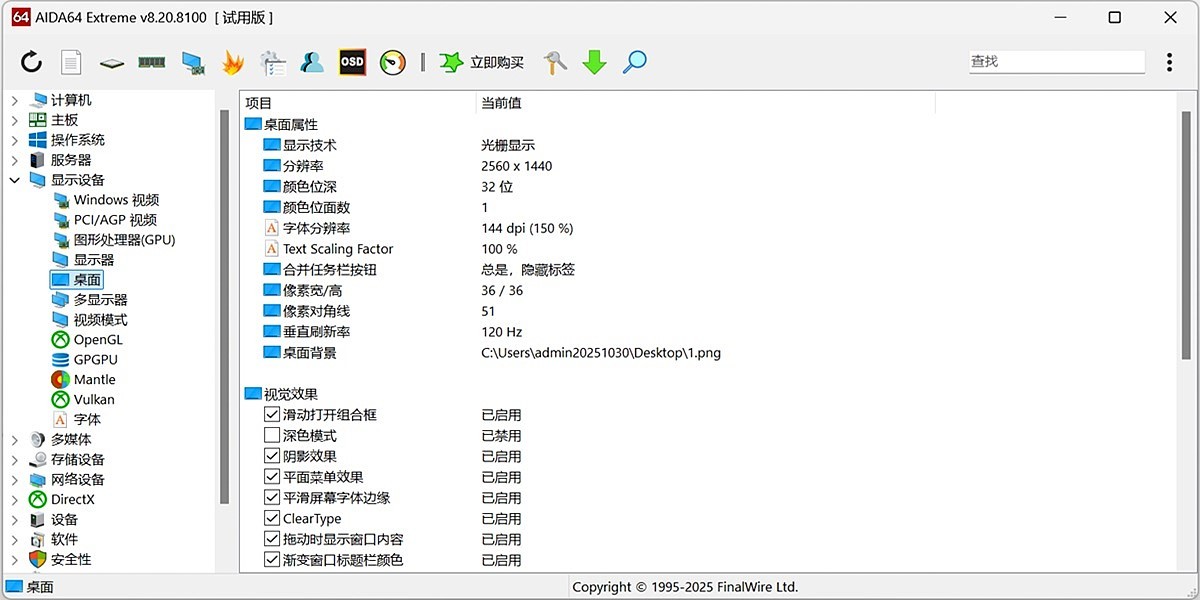Click inside the 查找 search box
1200x600 pixels.
1055,61
